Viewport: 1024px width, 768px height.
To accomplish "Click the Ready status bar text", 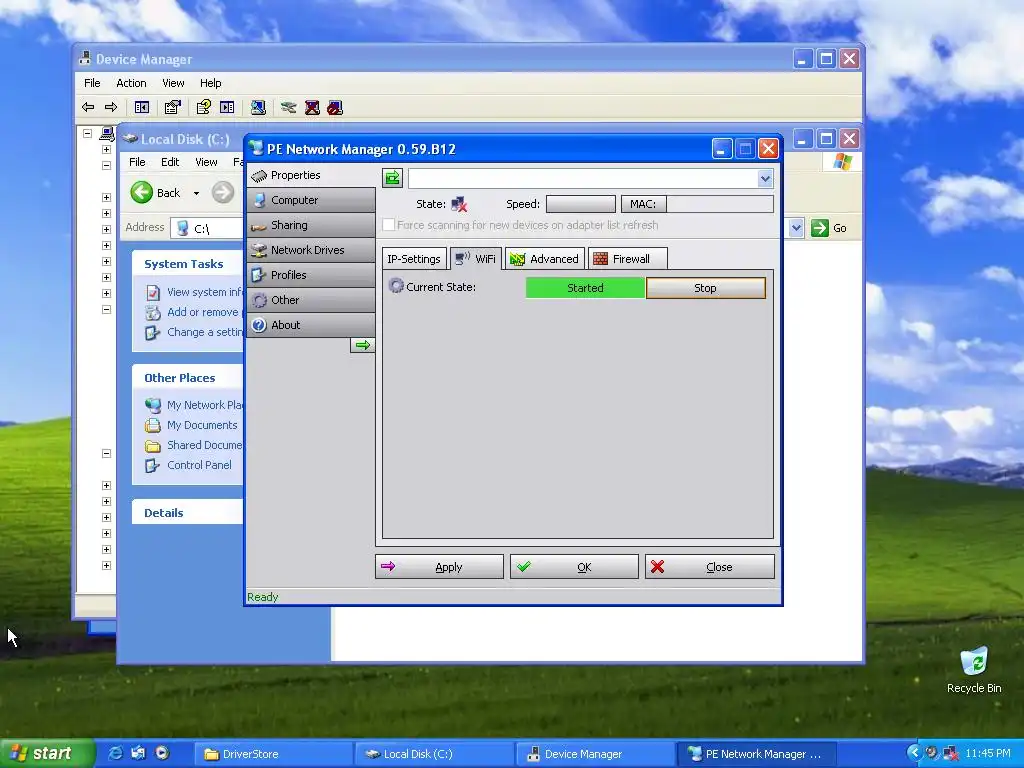I will 263,597.
